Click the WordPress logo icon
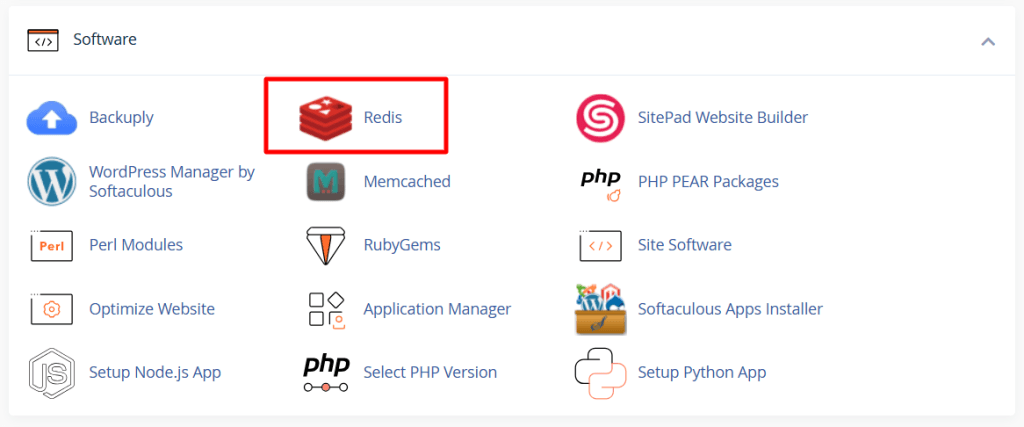1024x427 pixels. tap(52, 182)
